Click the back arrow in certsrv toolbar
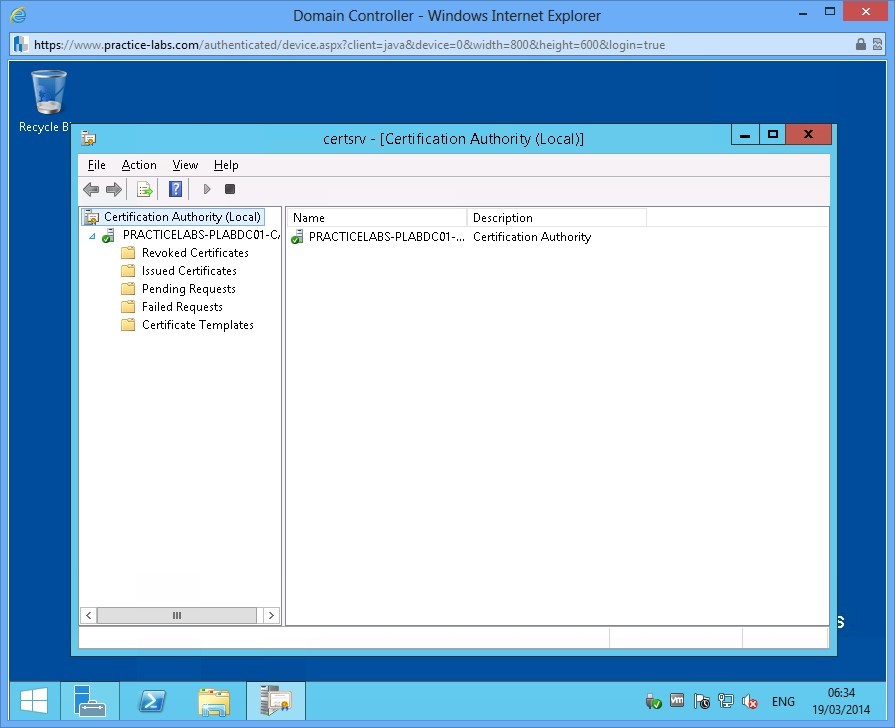The image size is (895, 728). [x=91, y=189]
